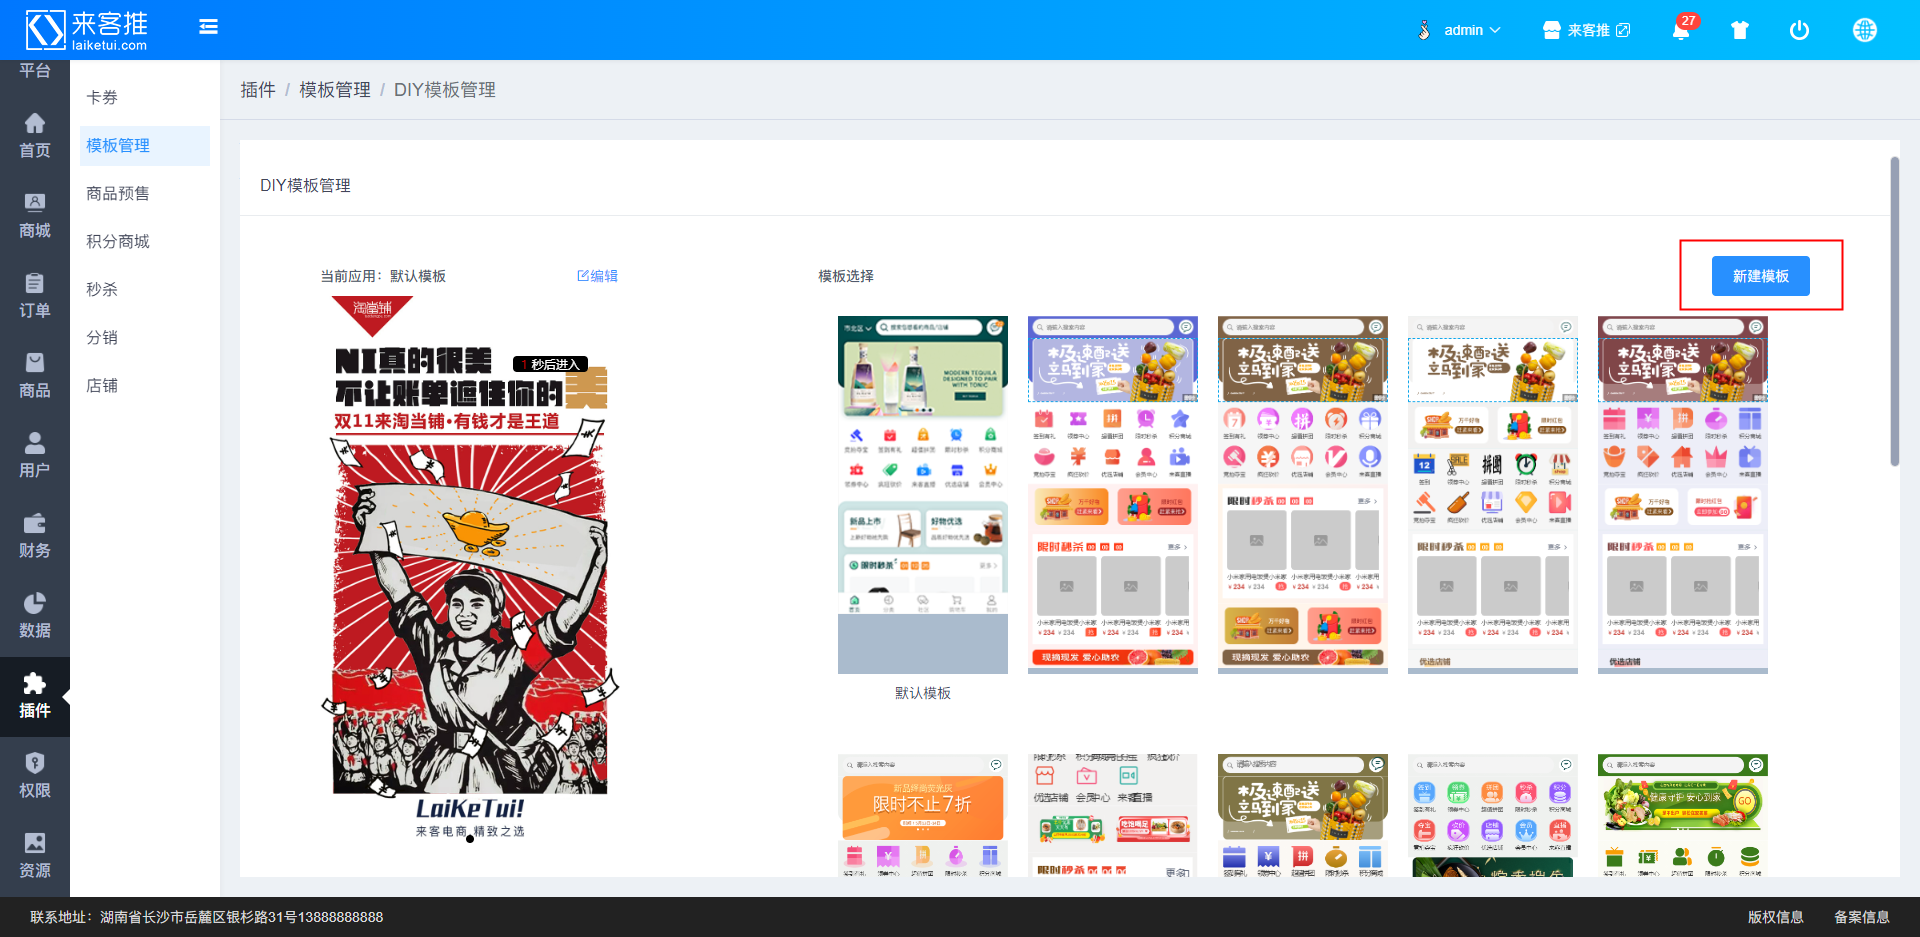The width and height of the screenshot is (1920, 937).
Task: Open 数据 data icon in sidebar
Action: 35,615
